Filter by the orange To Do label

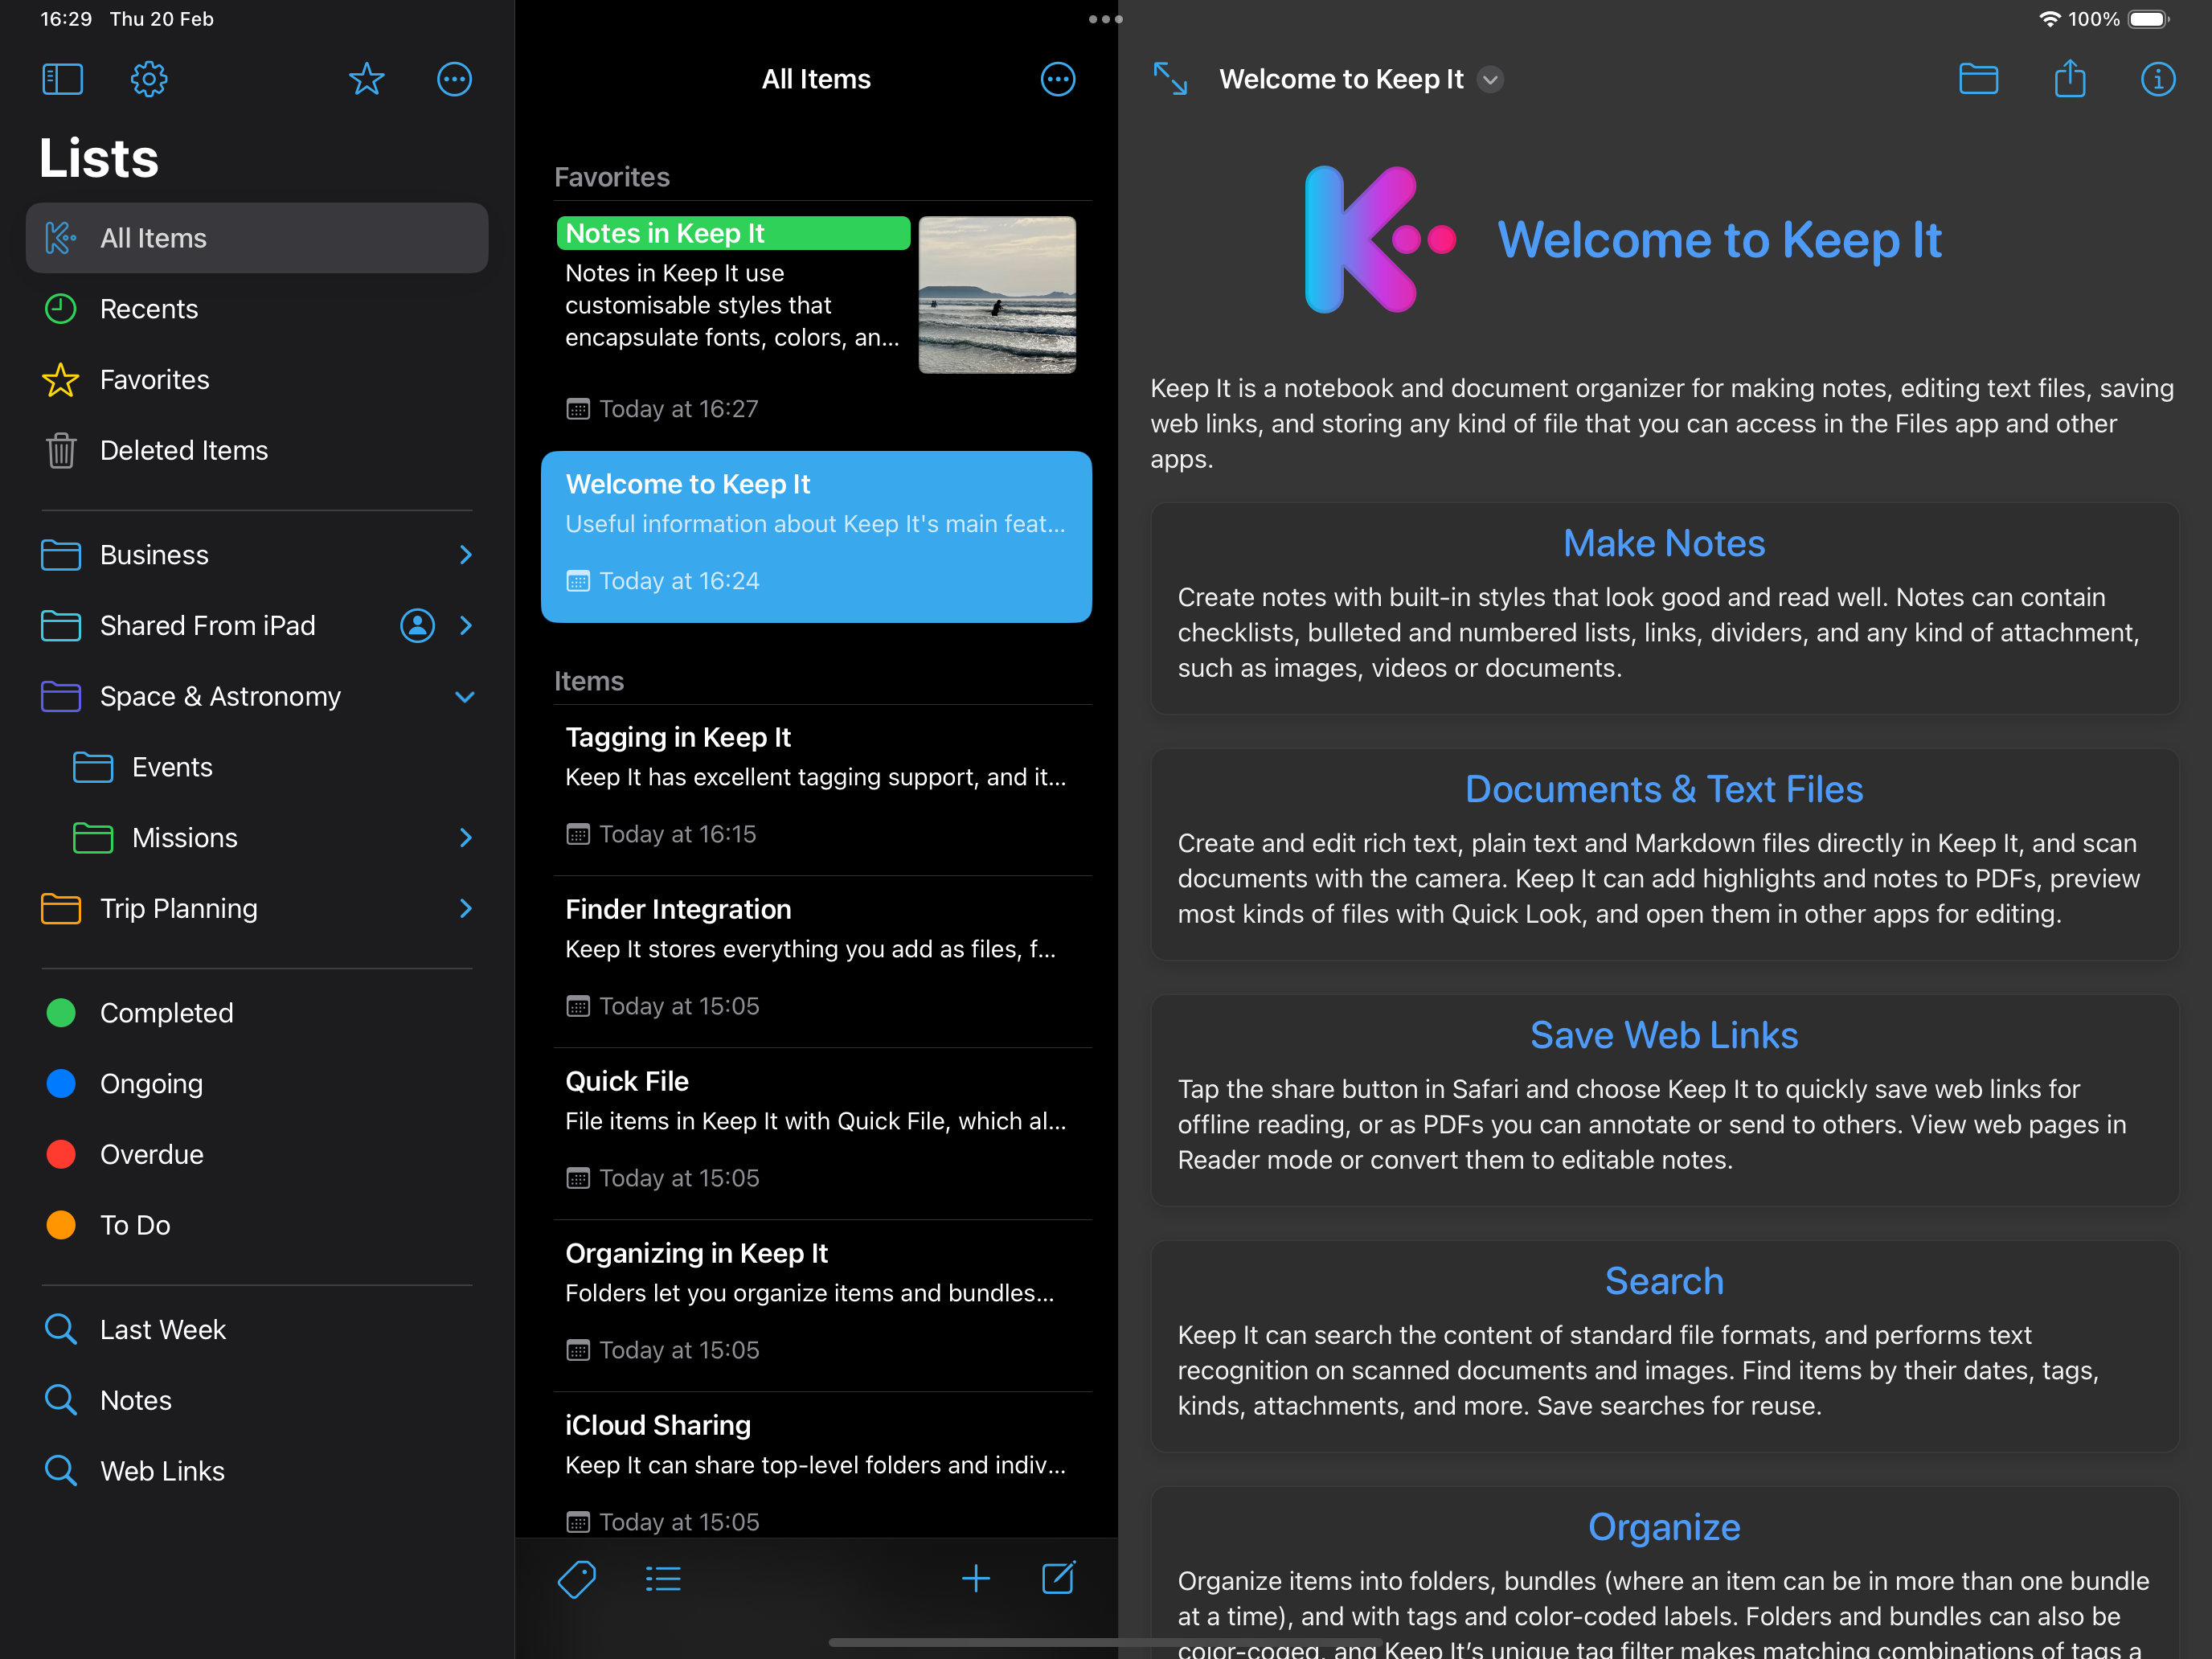pos(257,1226)
